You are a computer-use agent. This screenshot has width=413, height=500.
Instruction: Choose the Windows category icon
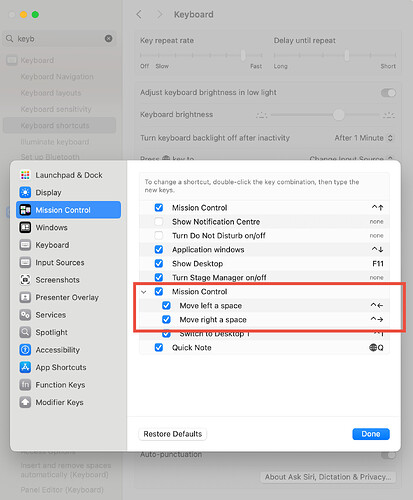[25, 227]
